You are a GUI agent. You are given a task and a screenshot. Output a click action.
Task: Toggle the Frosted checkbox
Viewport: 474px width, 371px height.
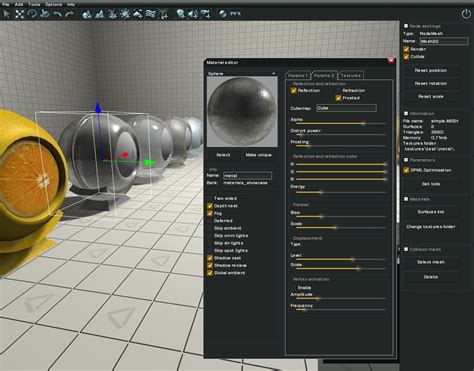(338, 98)
